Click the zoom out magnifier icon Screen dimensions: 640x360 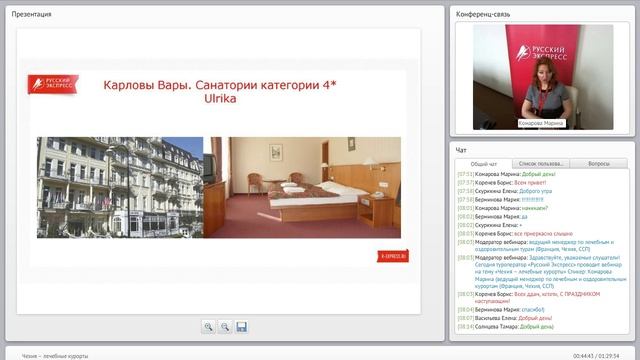pos(225,327)
